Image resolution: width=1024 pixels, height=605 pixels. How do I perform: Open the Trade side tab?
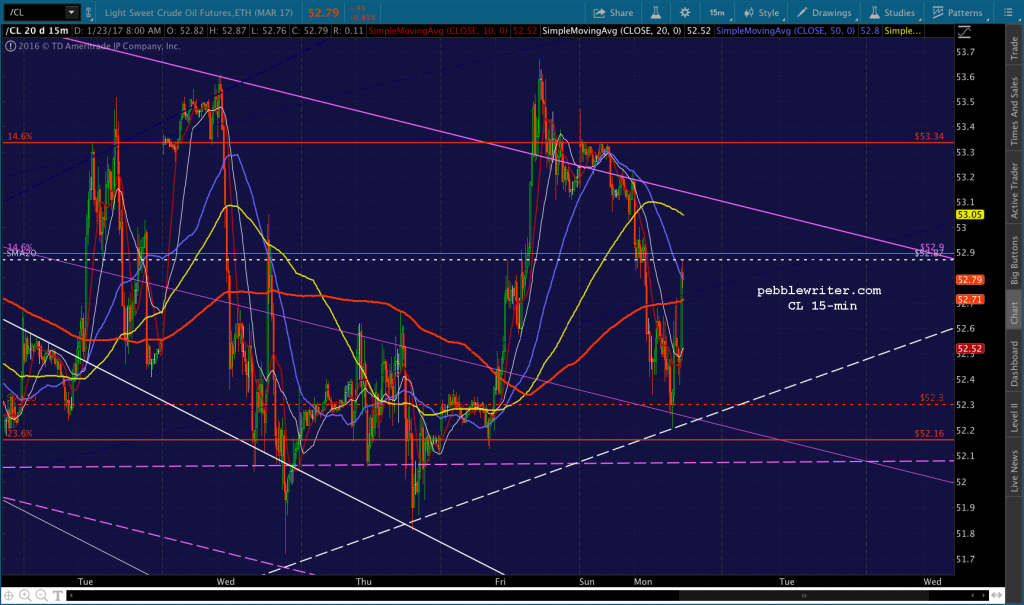(1014, 49)
